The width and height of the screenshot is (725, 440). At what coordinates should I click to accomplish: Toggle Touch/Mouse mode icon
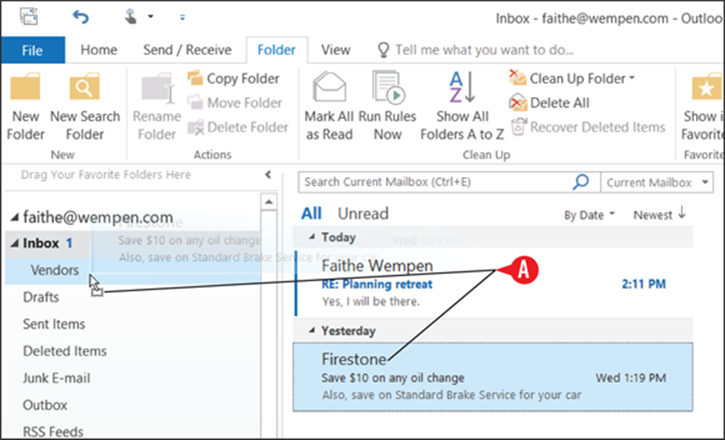[131, 17]
